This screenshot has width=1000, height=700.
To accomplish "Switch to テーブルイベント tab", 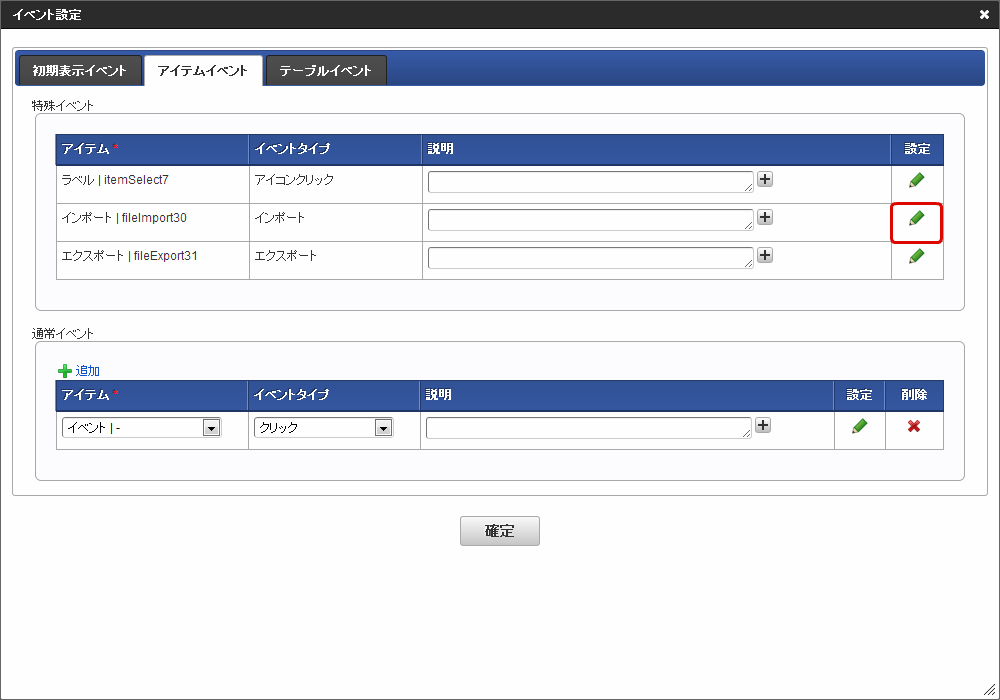I will tap(325, 71).
